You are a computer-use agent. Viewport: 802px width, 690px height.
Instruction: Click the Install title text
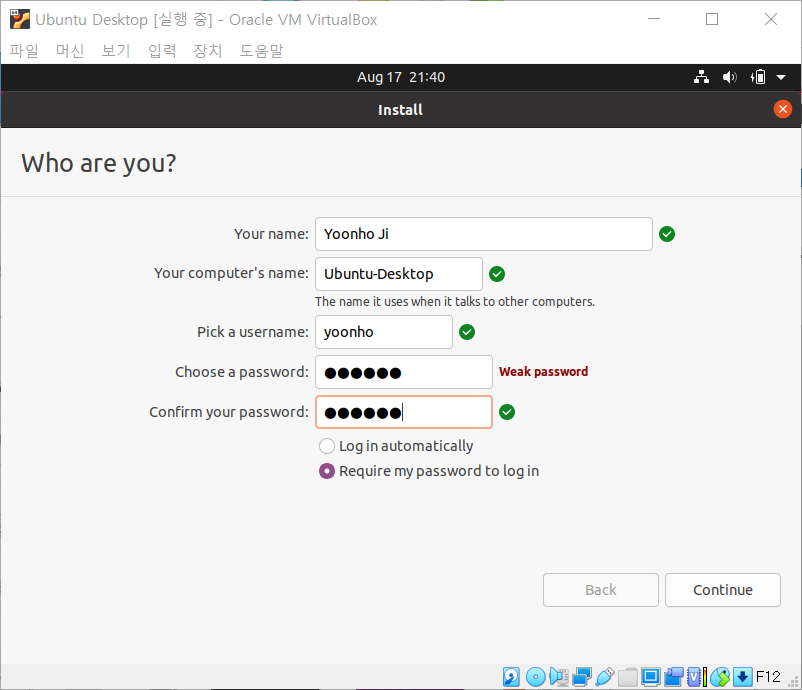point(400,110)
